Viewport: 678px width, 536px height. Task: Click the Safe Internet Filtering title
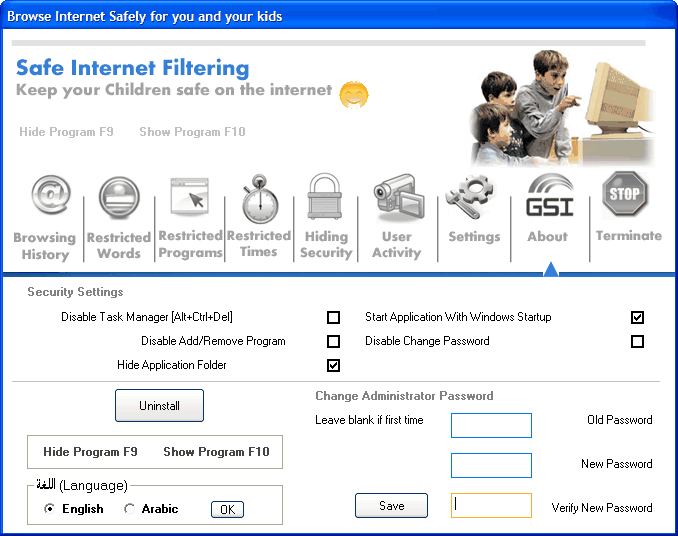[x=132, y=68]
